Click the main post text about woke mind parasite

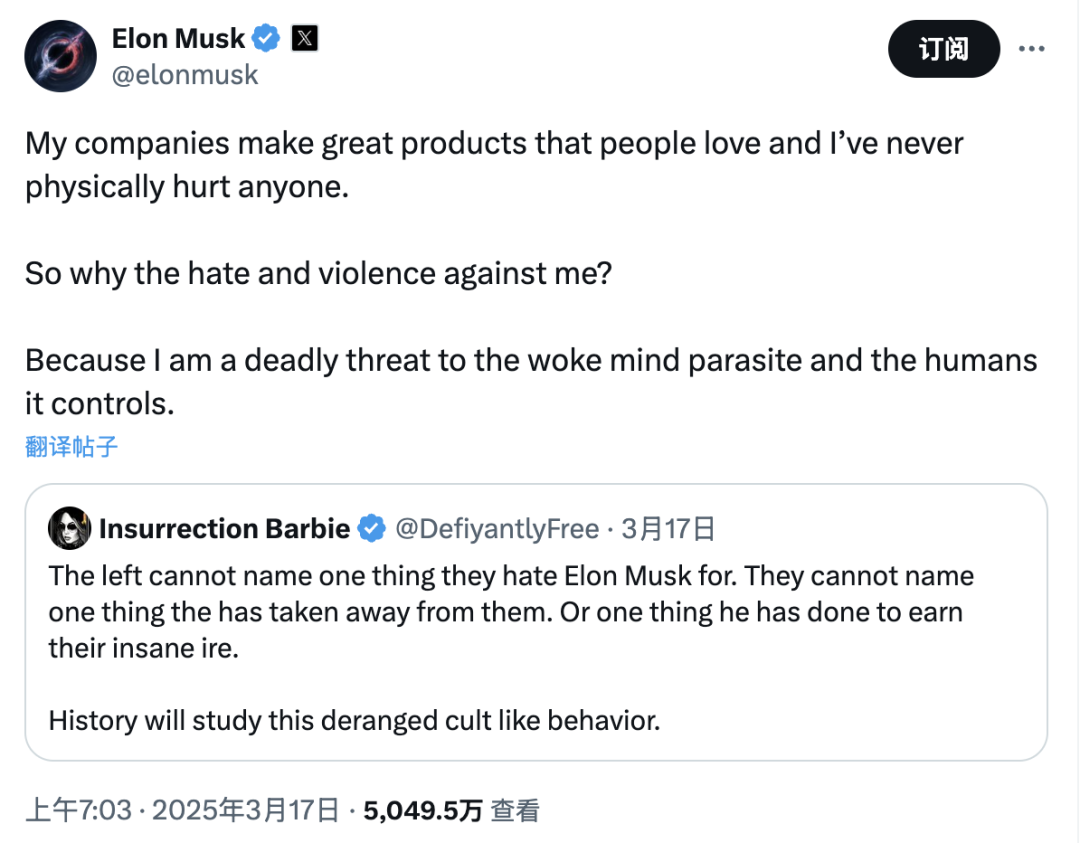click(531, 382)
